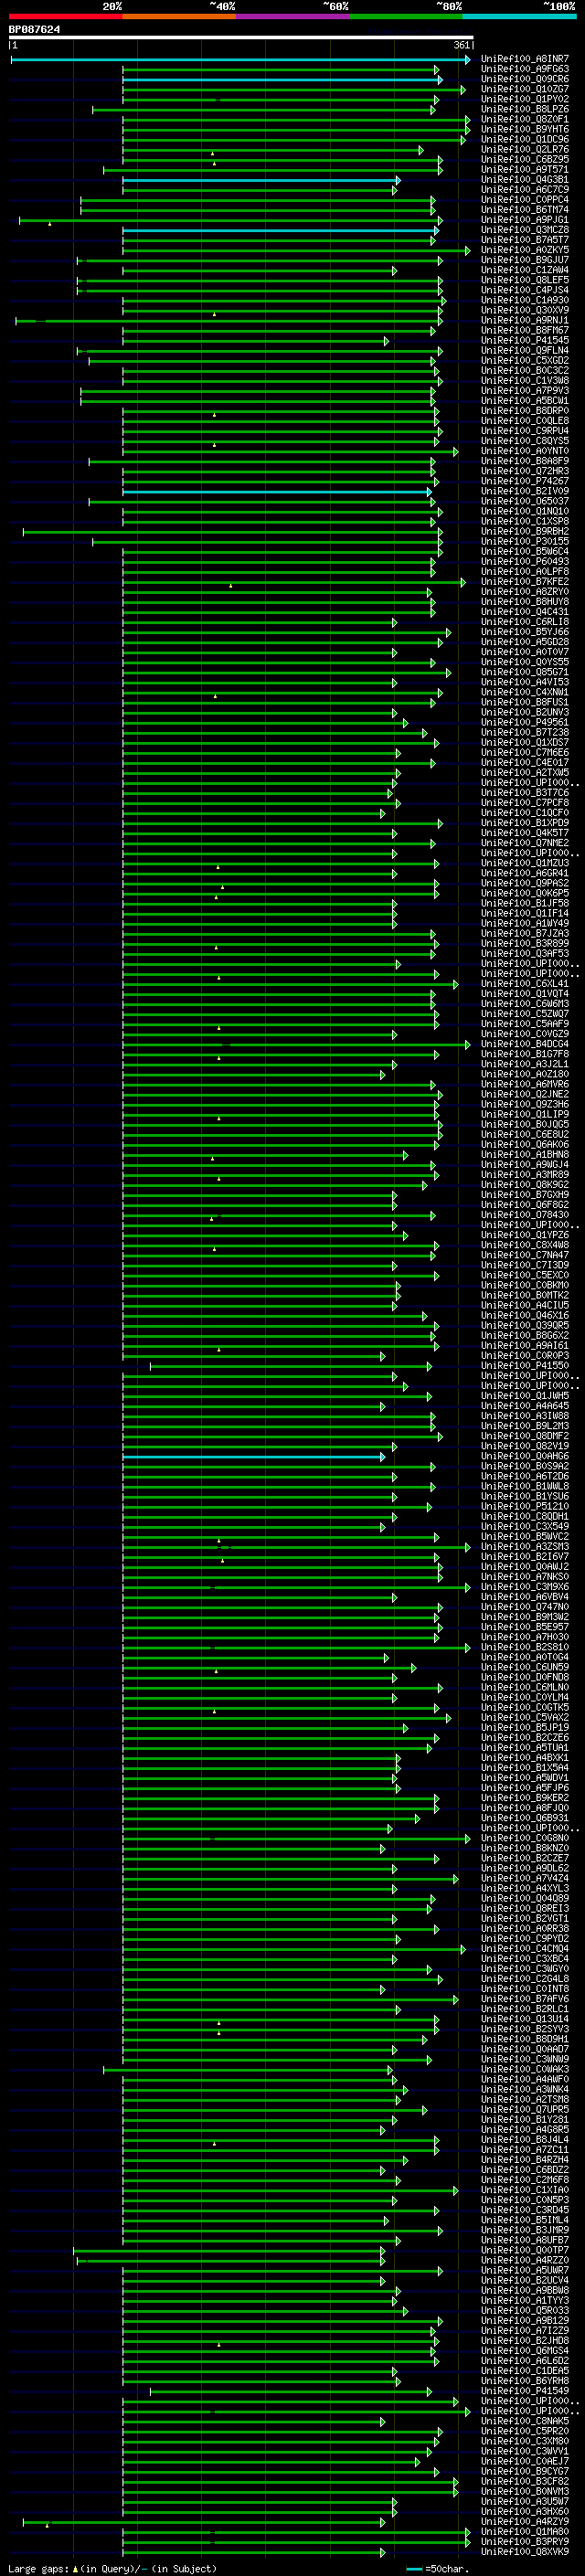The height and width of the screenshot is (2576, 585).
Task: Open hit label UniRef100_A9FG63
Action: pyautogui.click(x=524, y=70)
